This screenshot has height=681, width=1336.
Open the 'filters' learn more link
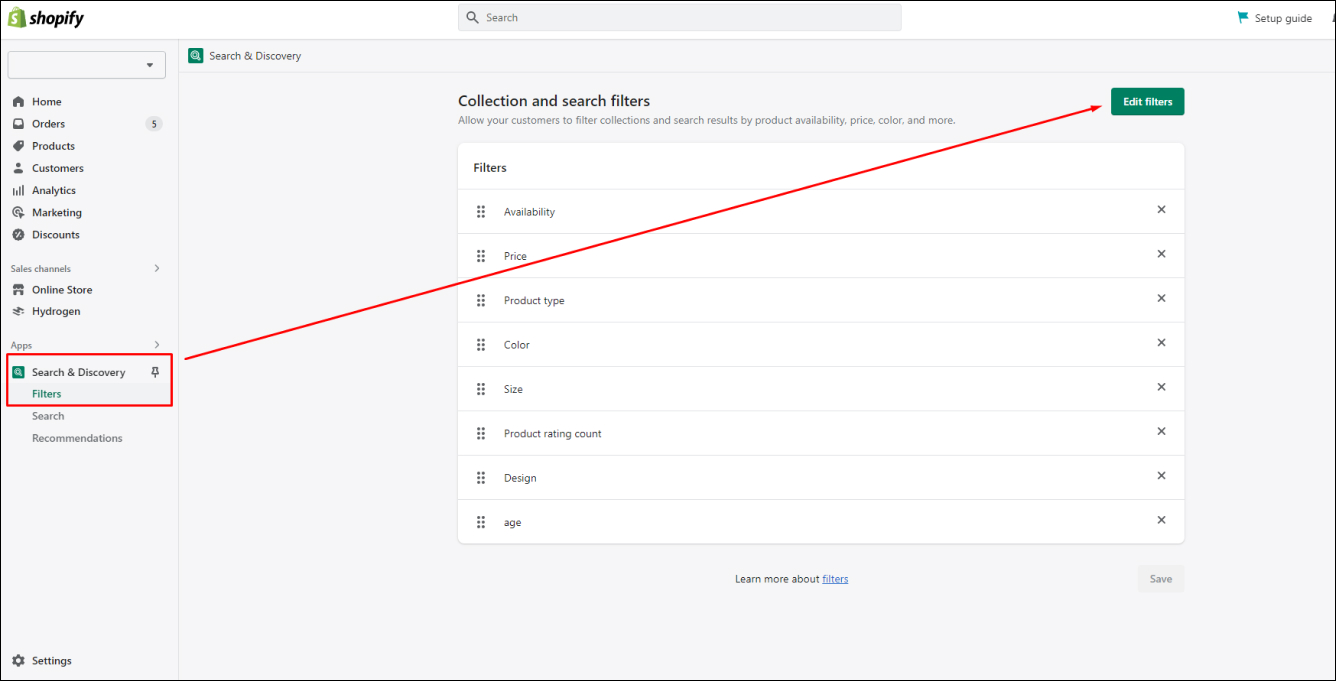pyautogui.click(x=835, y=579)
